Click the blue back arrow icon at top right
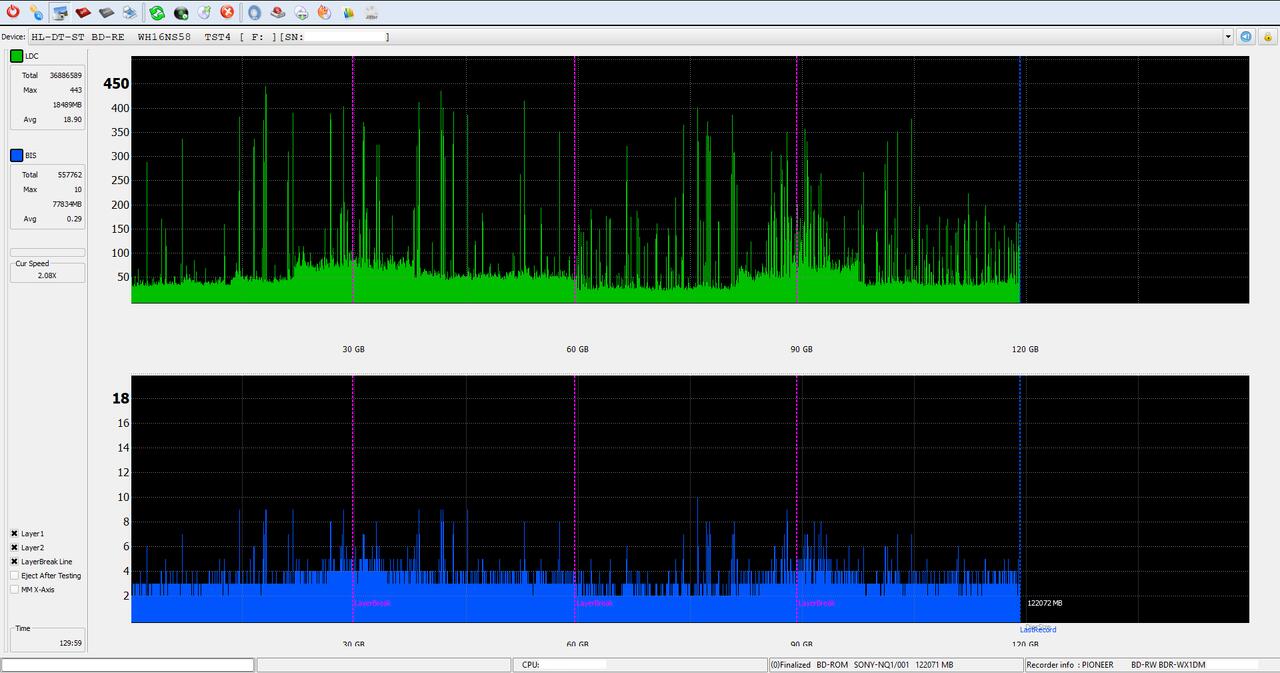 tap(1246, 36)
